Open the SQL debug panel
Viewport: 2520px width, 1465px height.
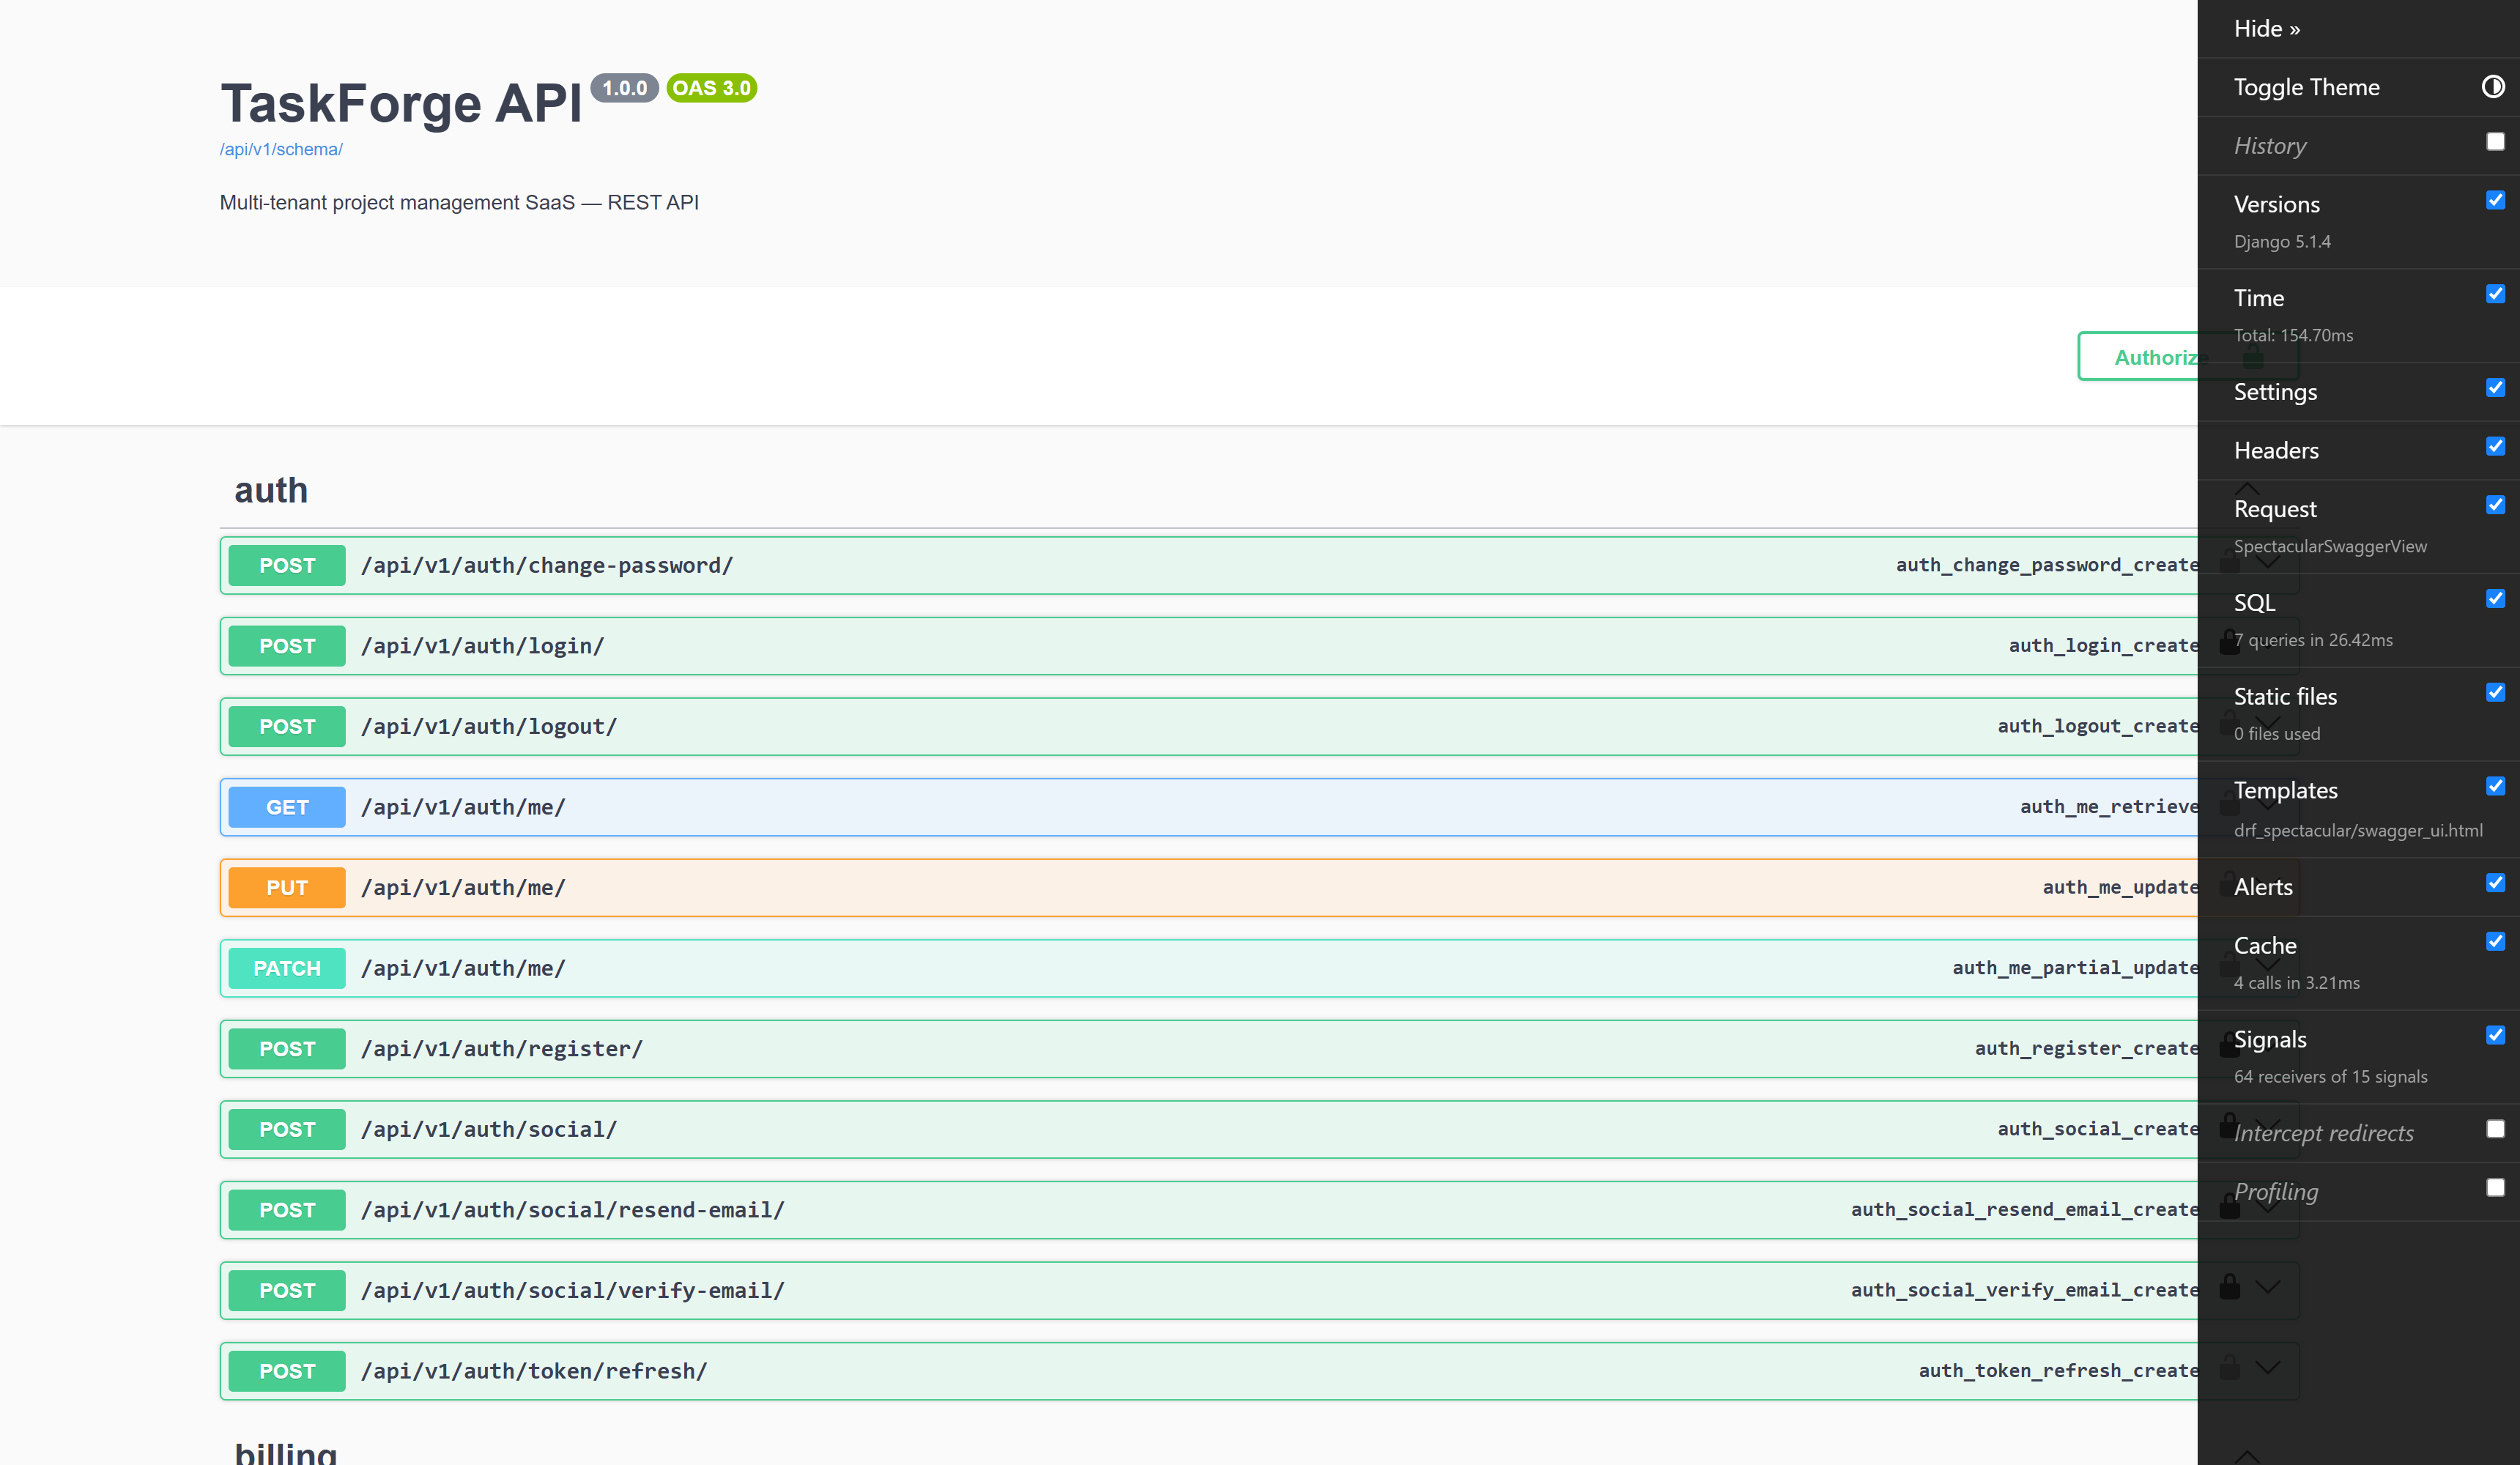pos(2254,603)
